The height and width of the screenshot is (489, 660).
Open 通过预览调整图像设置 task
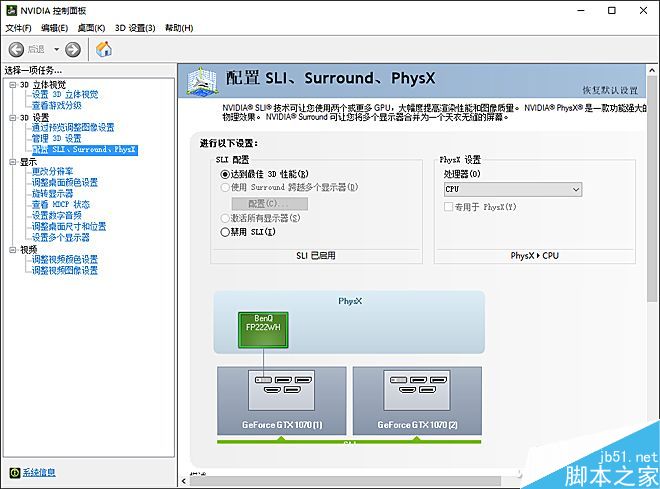73,128
